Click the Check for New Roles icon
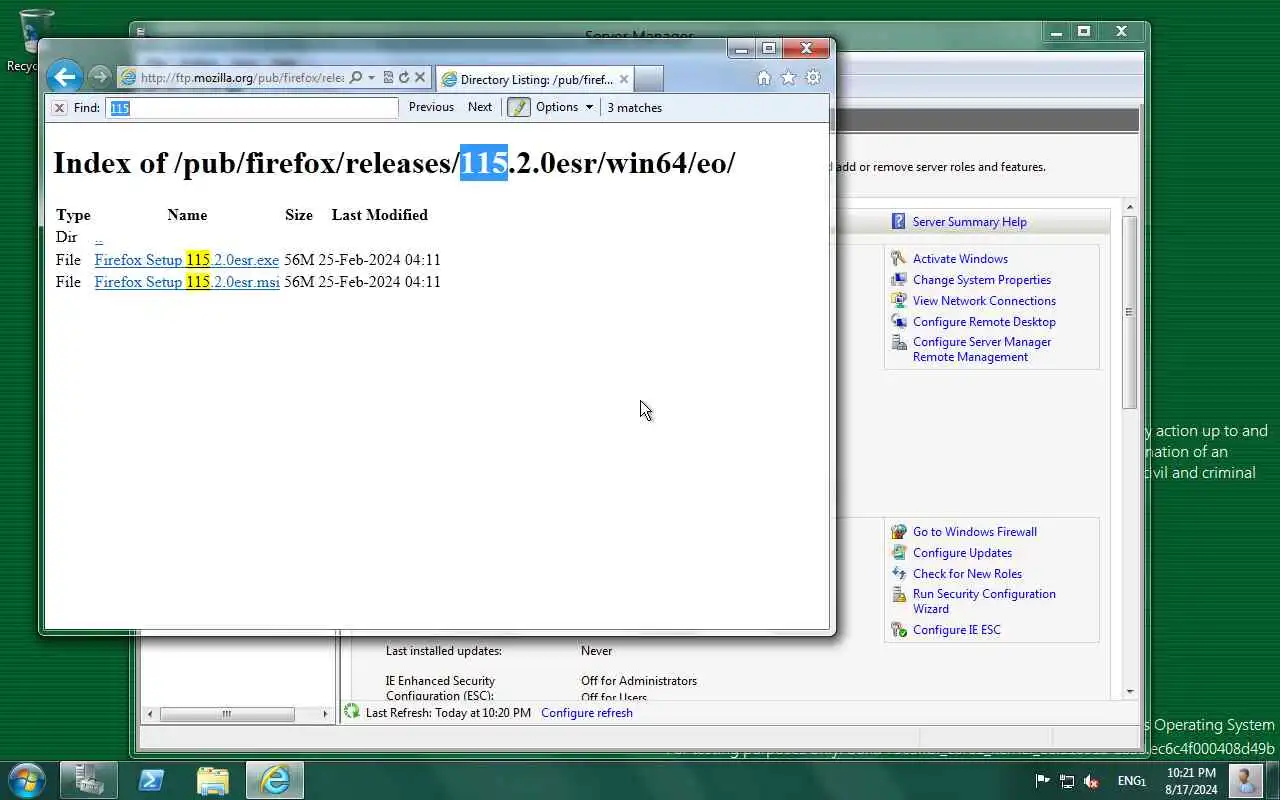 click(898, 574)
